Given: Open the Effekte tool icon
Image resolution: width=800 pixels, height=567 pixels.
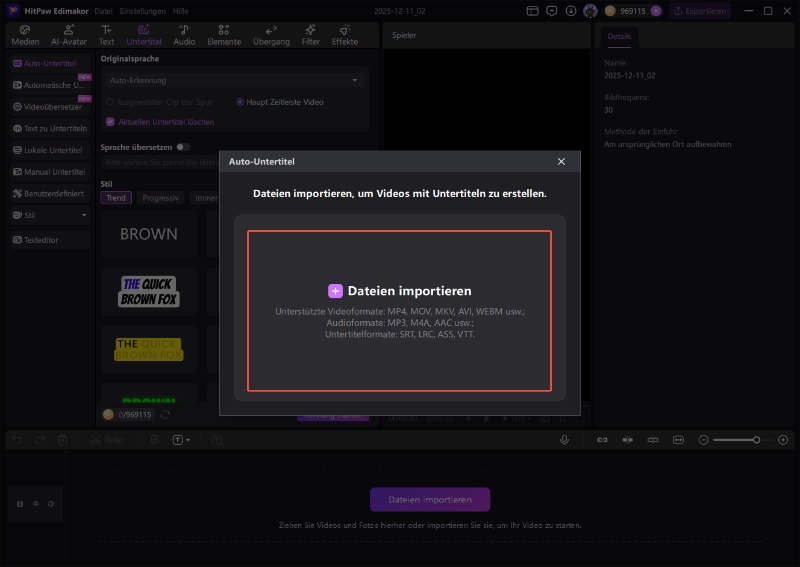Looking at the screenshot, I should coord(345,30).
